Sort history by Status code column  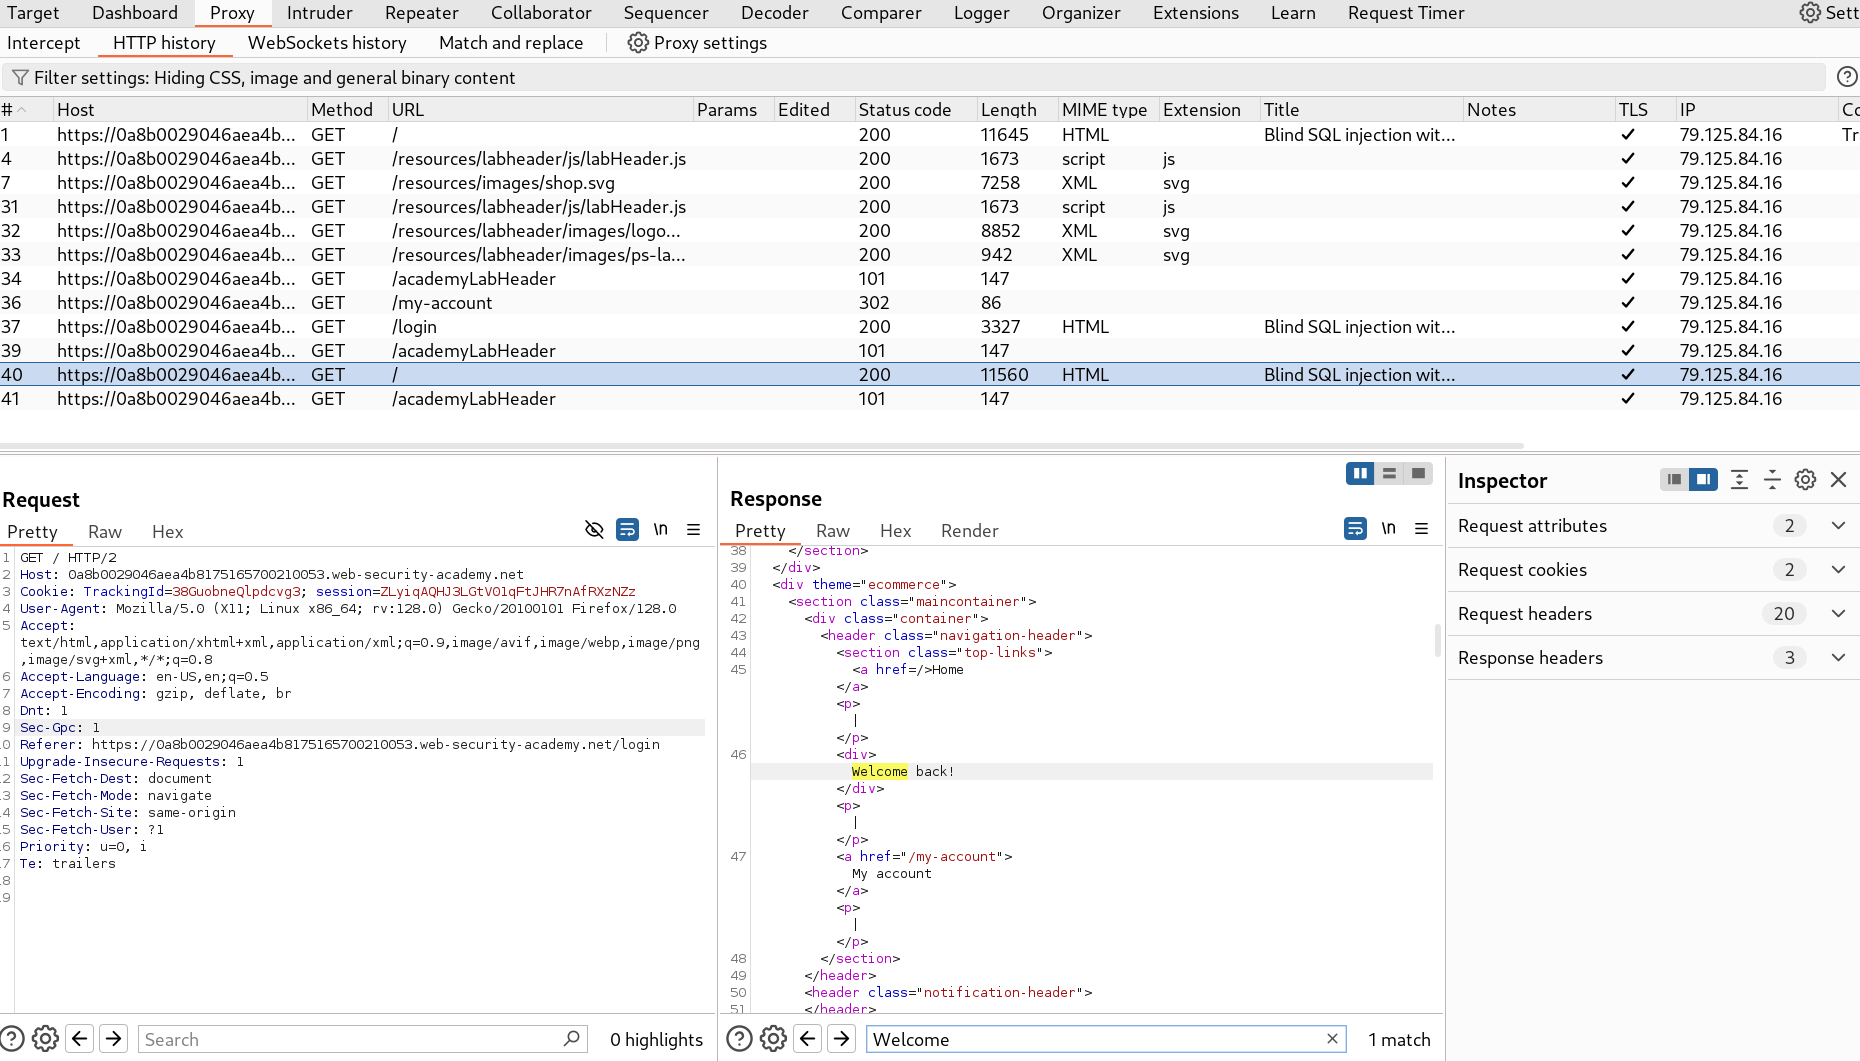click(x=916, y=110)
